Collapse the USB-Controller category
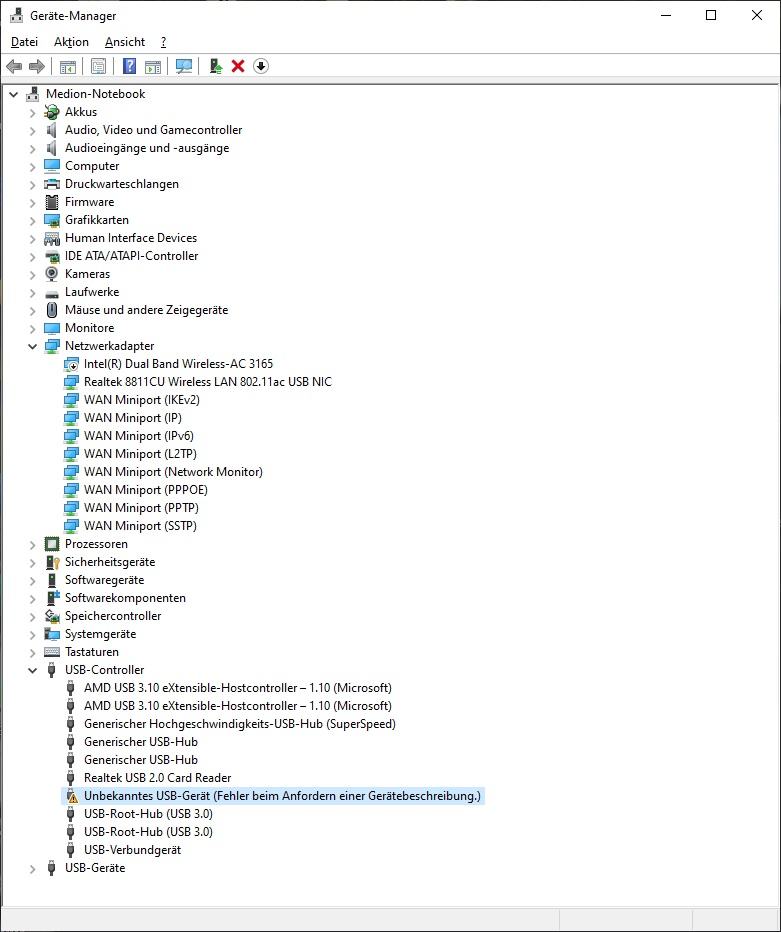Image resolution: width=781 pixels, height=932 pixels. pyautogui.click(x=32, y=670)
